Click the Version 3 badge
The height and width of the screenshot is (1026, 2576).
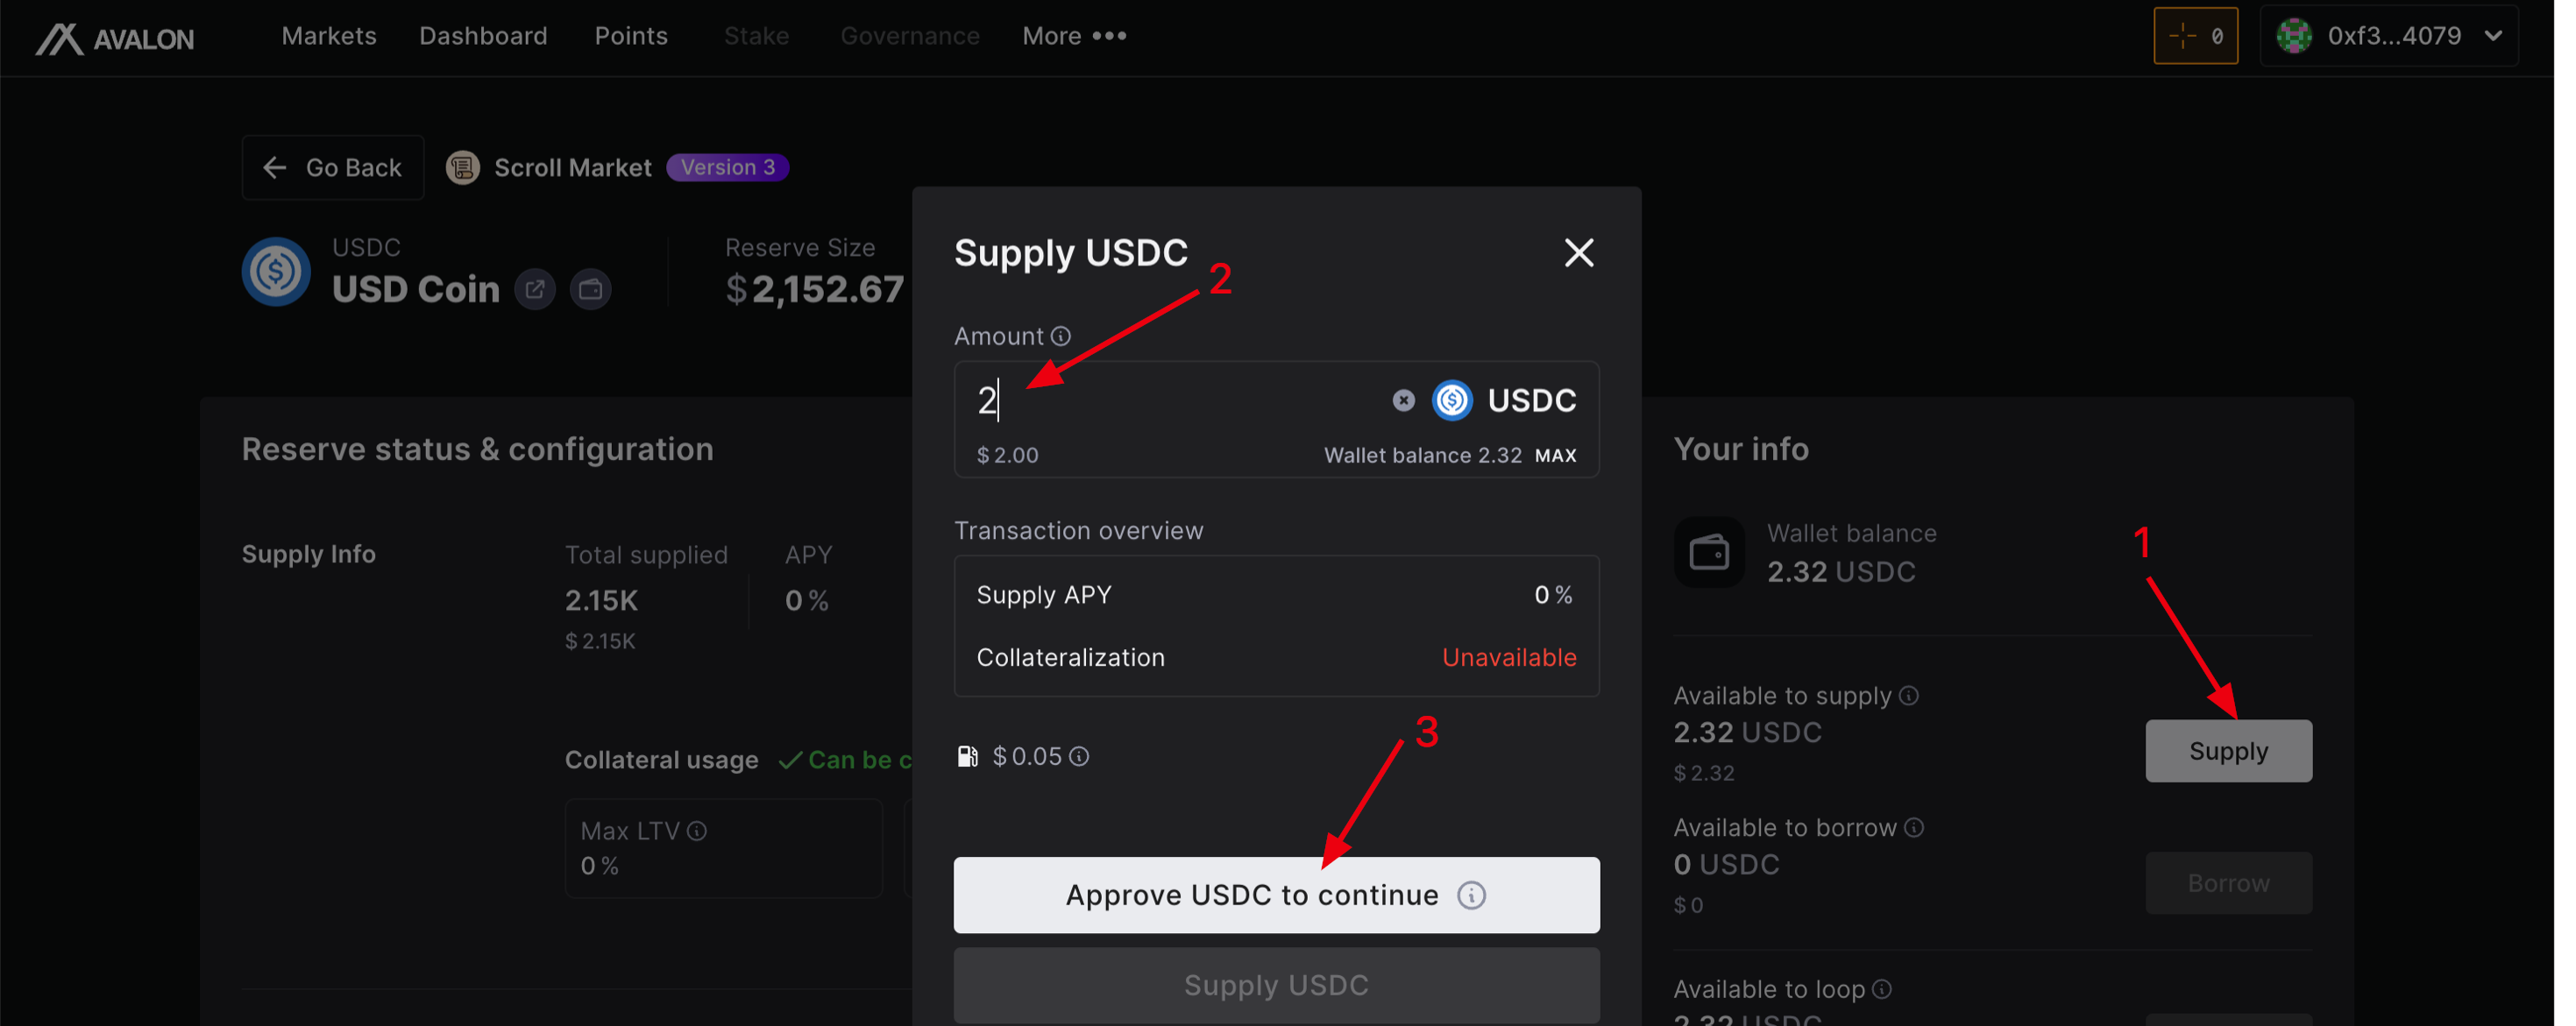(727, 167)
